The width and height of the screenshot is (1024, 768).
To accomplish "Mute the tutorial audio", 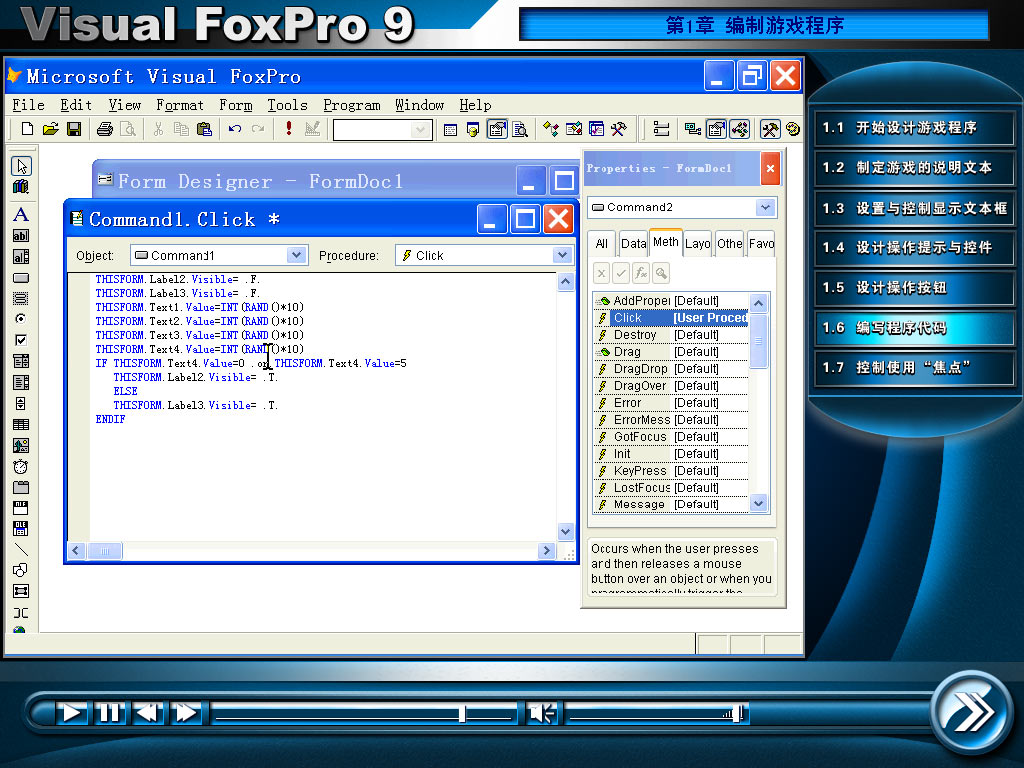I will [542, 712].
